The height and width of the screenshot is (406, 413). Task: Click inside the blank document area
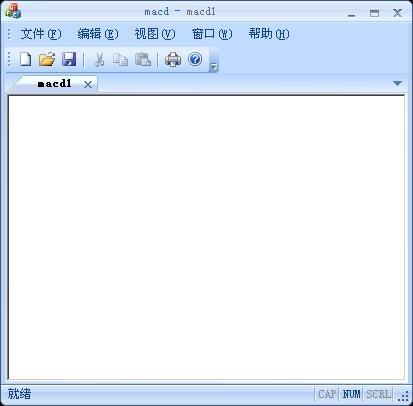206,237
